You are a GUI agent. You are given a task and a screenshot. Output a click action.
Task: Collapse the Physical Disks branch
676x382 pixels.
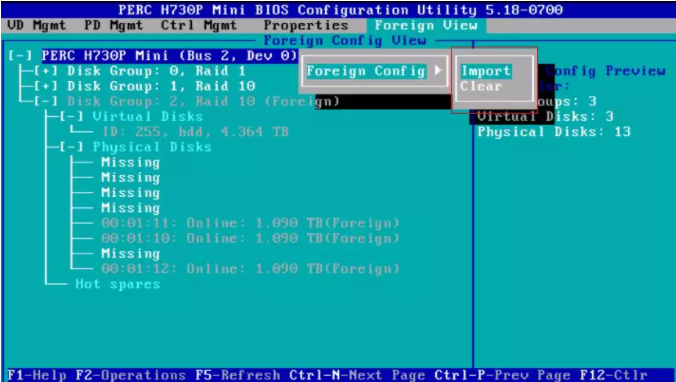pos(71,147)
